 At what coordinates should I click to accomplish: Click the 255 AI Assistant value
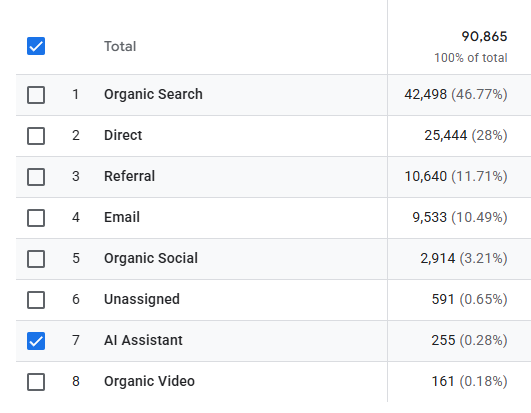pos(443,340)
